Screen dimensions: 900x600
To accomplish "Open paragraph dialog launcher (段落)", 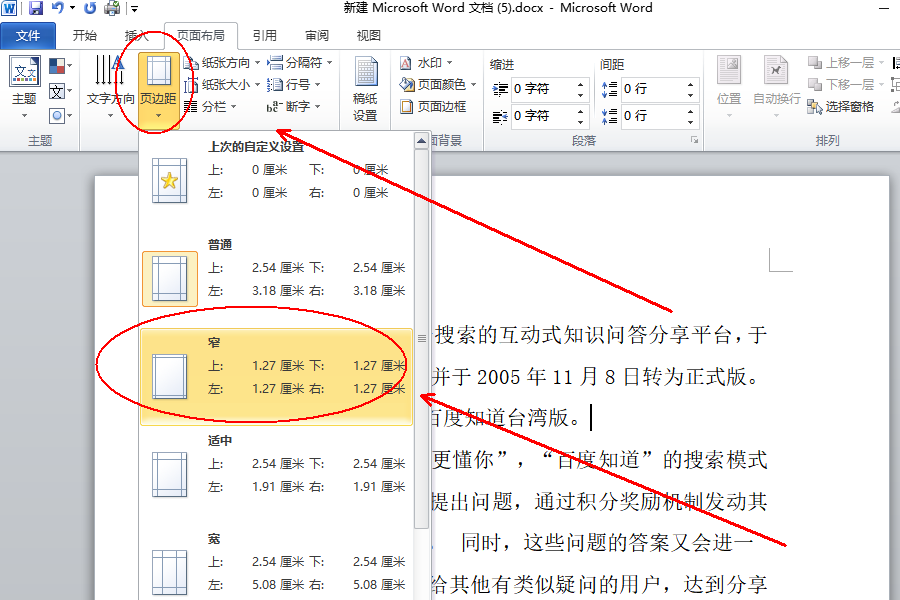I will 695,140.
